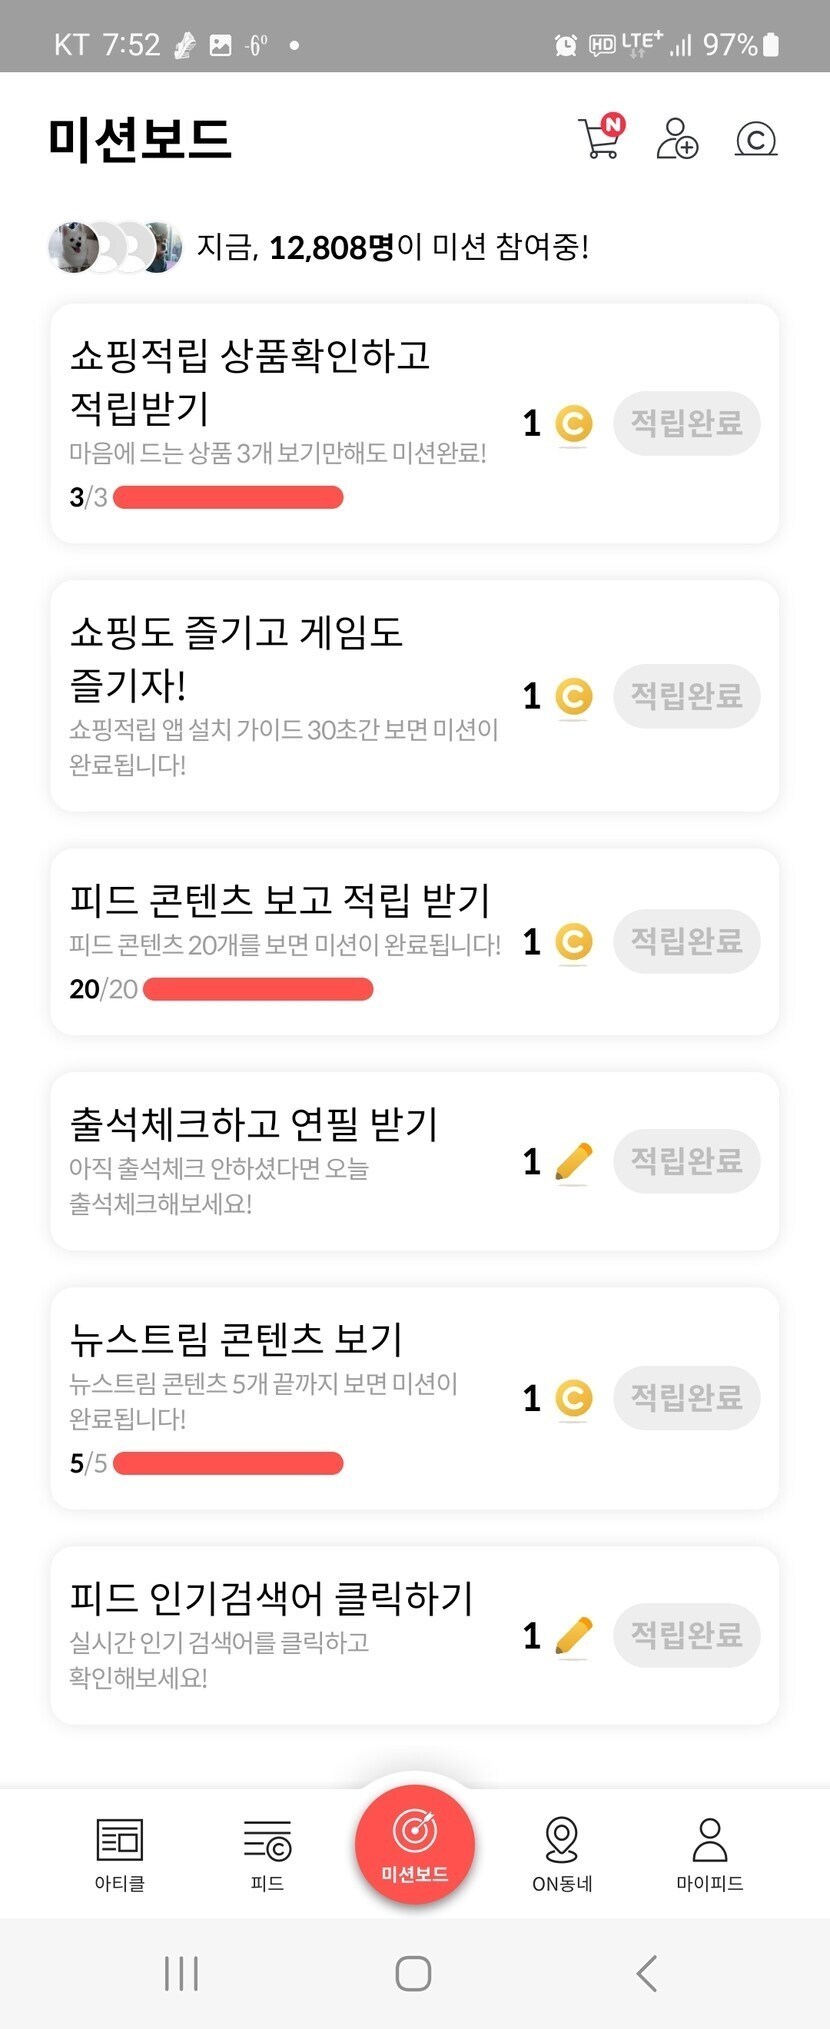Open the 뉴스트림 콘텐츠 보기 mission title
830x2029 pixels.
tap(236, 1338)
